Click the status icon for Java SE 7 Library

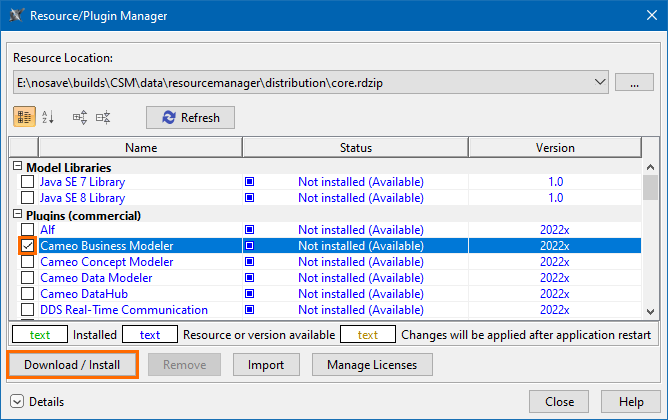250,182
